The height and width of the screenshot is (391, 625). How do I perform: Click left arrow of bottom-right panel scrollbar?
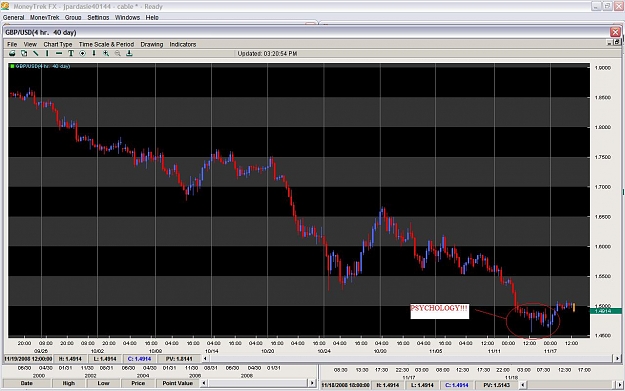tap(522, 385)
